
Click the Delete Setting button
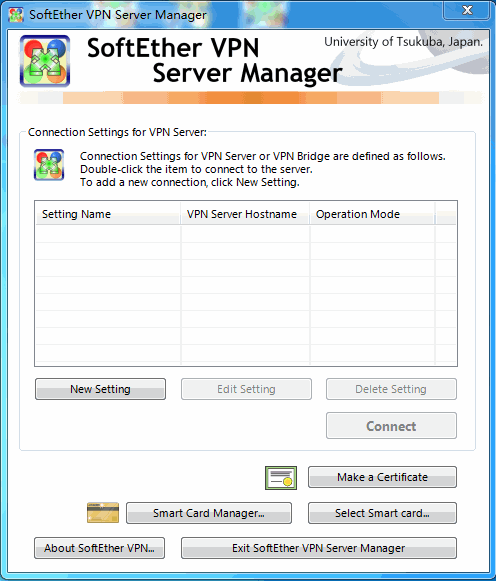391,389
